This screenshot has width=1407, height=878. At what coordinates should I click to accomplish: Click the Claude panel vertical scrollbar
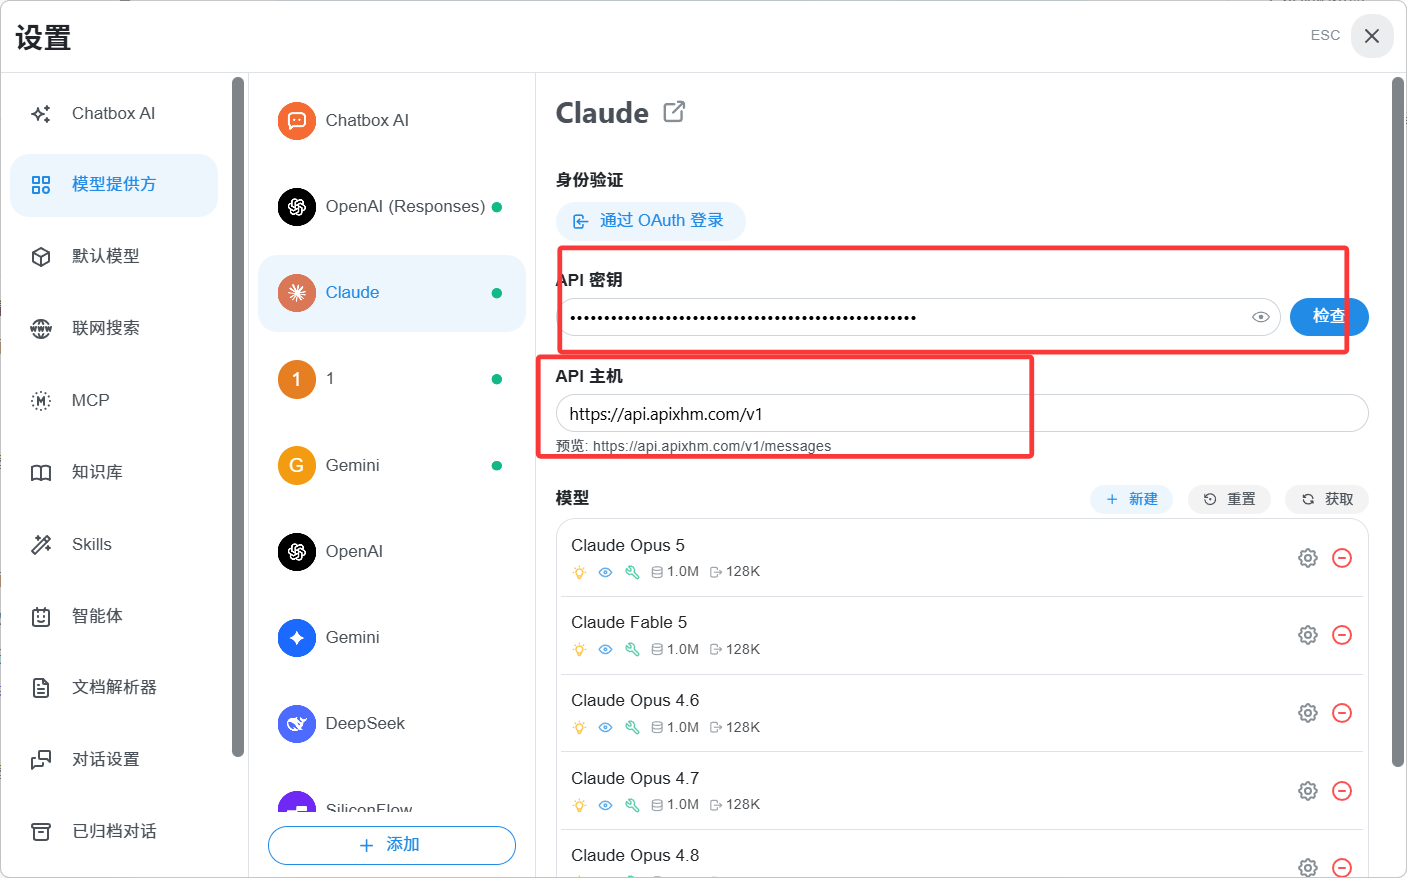1398,422
